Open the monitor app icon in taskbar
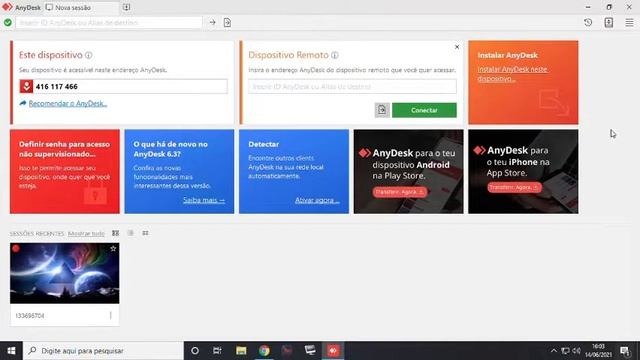The image size is (640, 360). pyautogui.click(x=310, y=351)
